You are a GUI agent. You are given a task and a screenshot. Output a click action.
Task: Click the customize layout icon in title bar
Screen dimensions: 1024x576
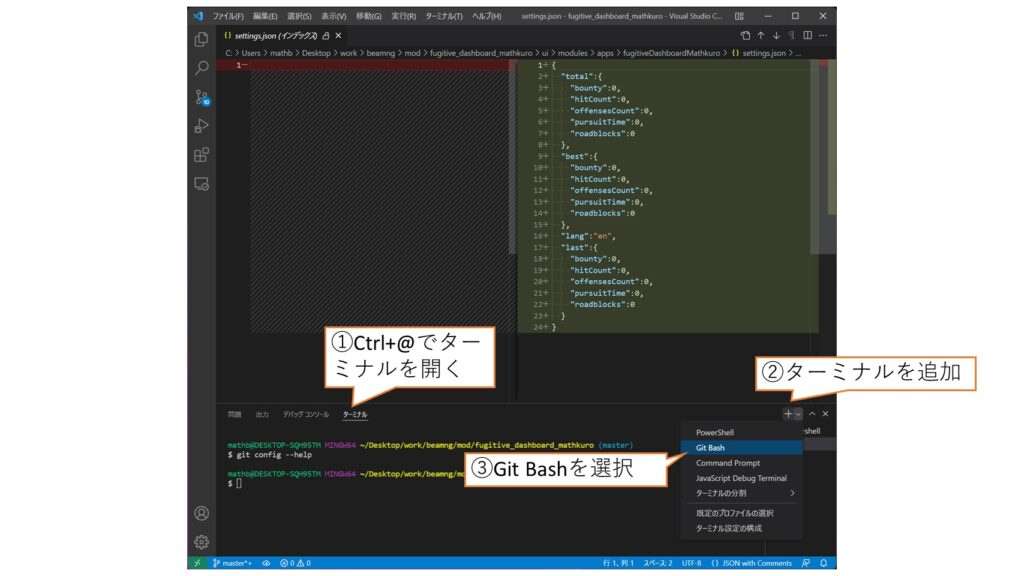click(739, 16)
